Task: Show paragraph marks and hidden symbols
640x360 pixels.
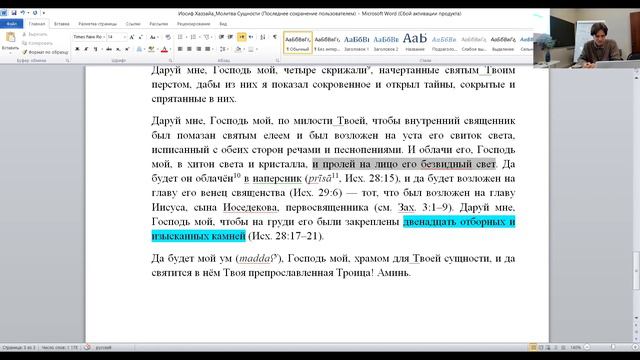Action: (x=275, y=37)
